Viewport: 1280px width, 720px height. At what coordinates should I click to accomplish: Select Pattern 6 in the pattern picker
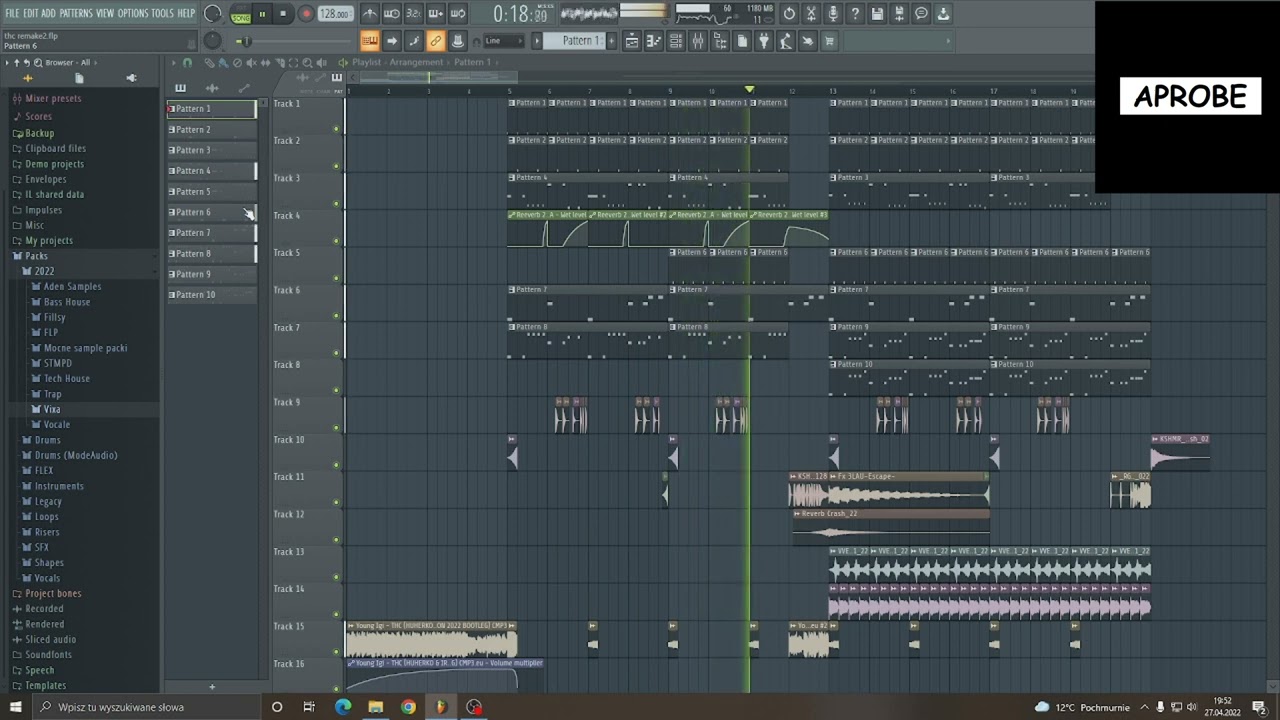[x=211, y=212]
